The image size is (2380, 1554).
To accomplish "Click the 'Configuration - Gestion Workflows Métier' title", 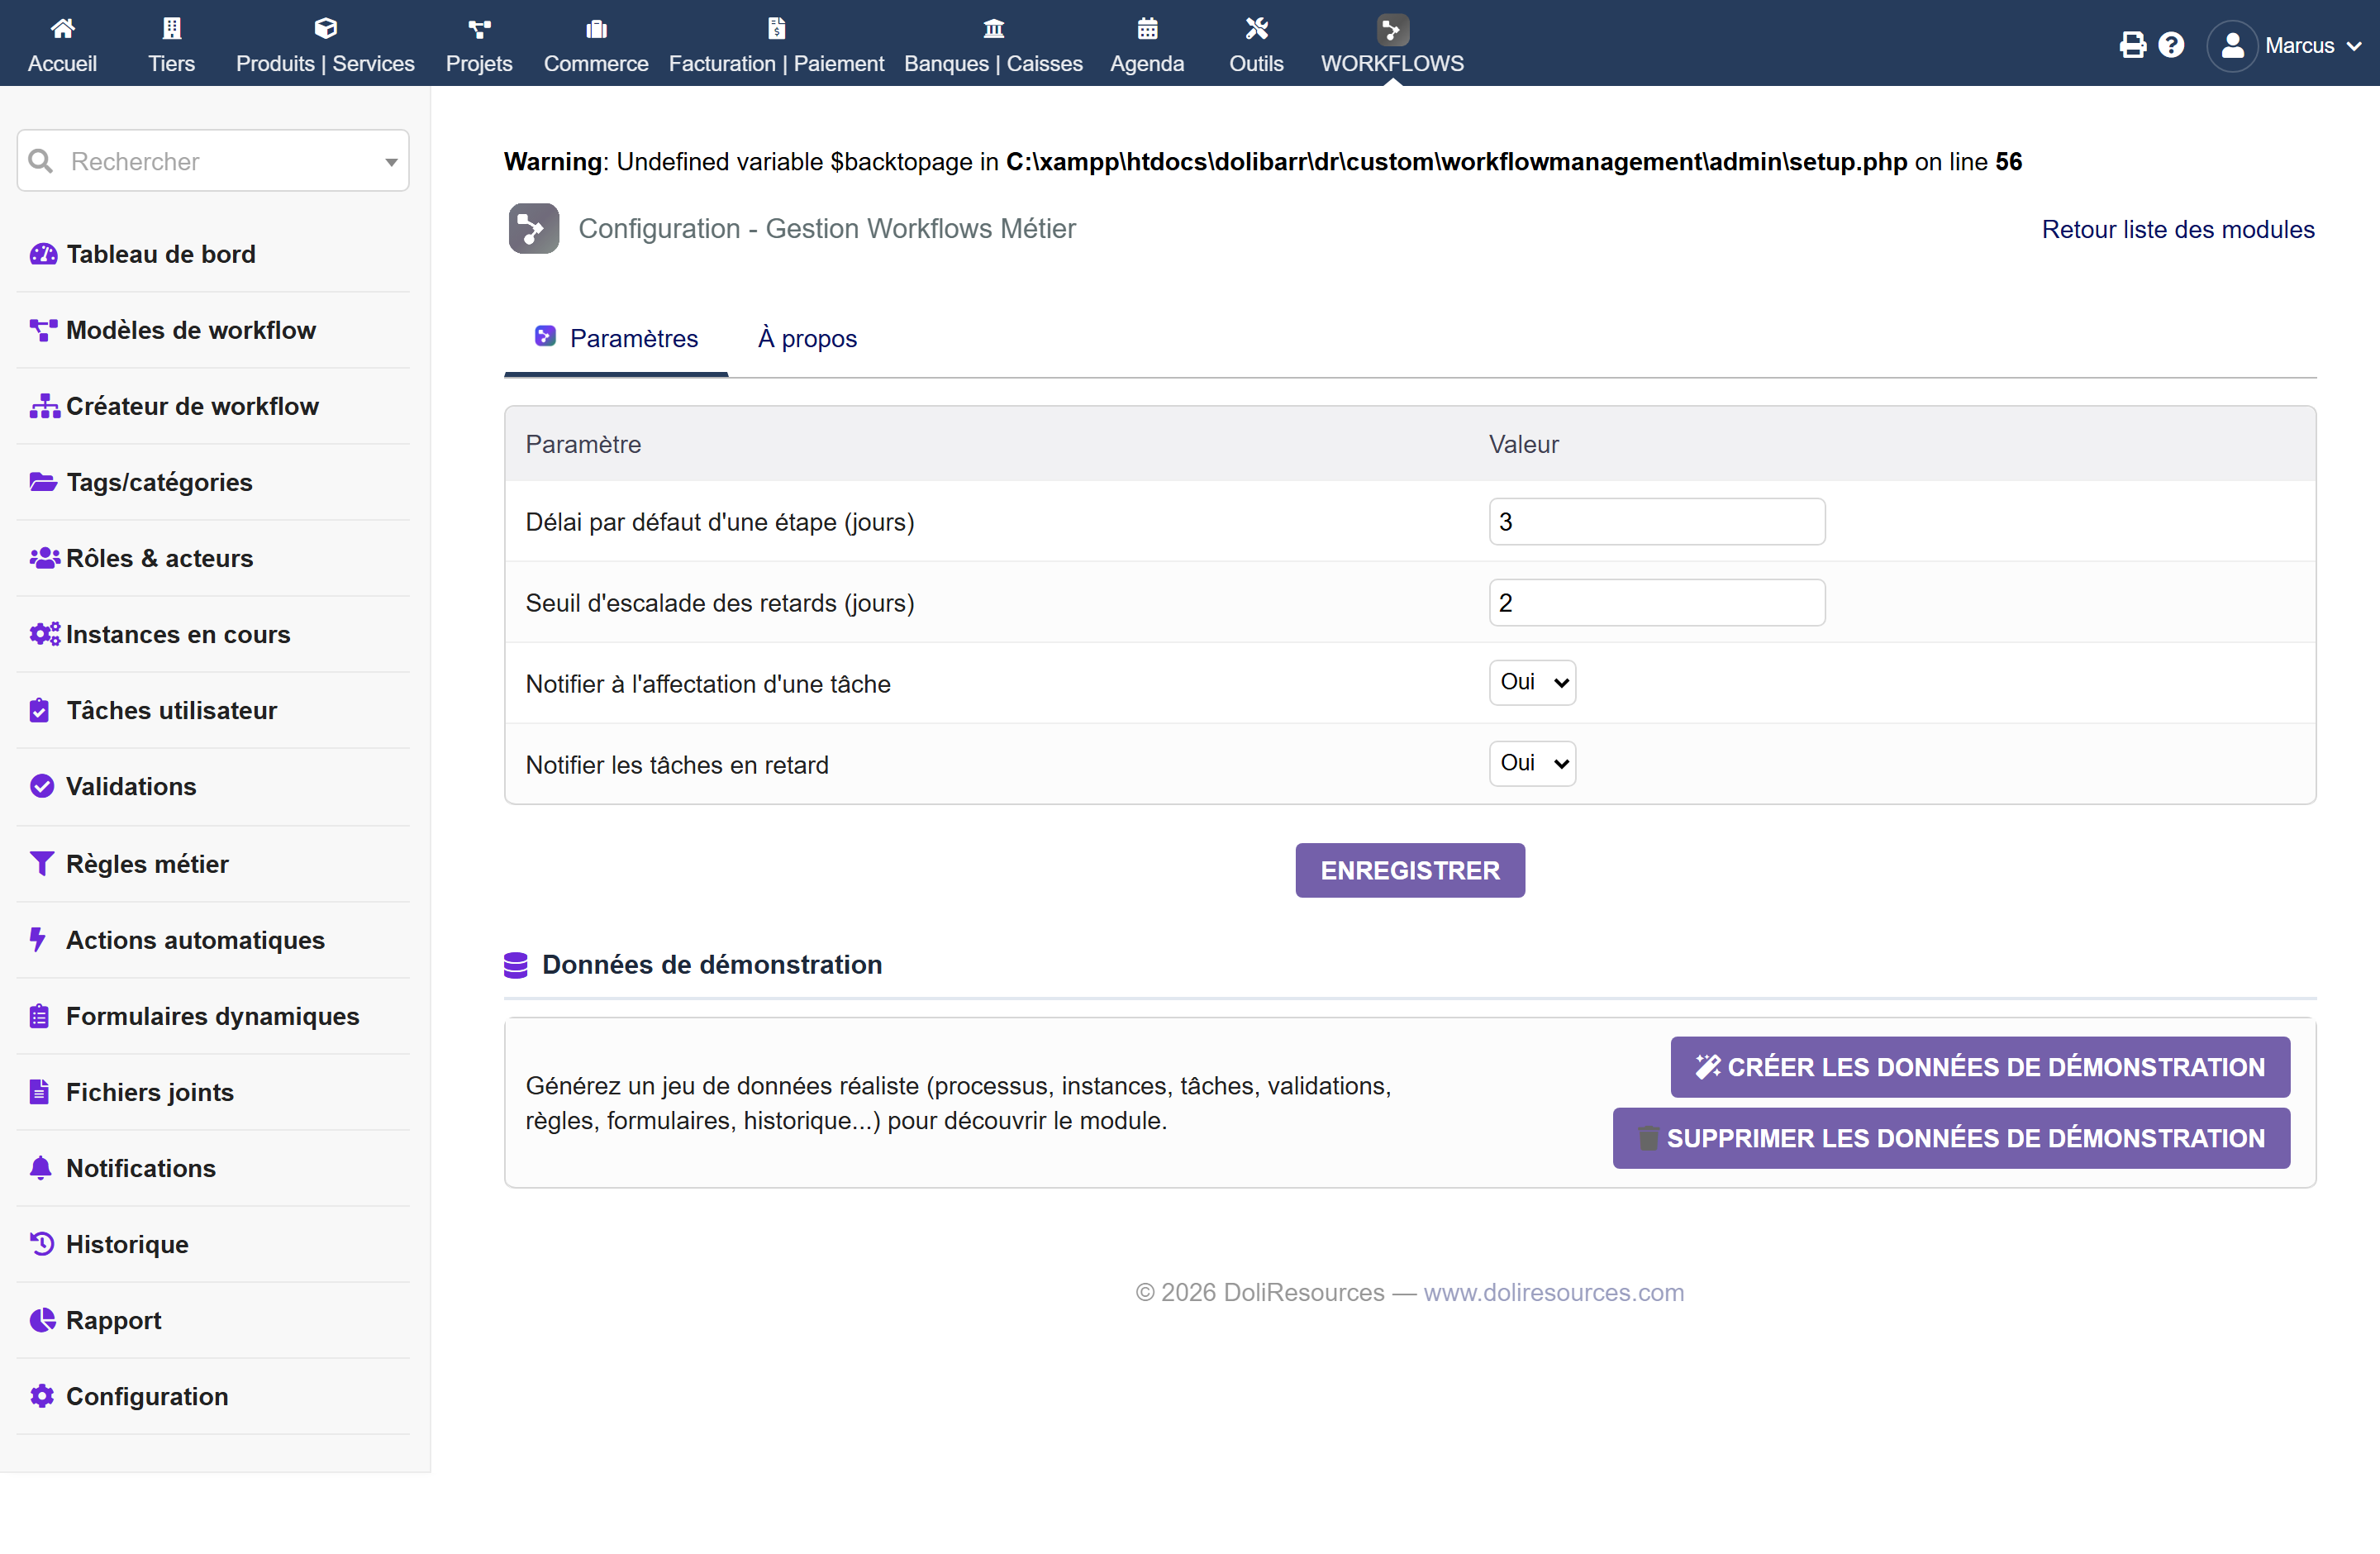I will [827, 229].
